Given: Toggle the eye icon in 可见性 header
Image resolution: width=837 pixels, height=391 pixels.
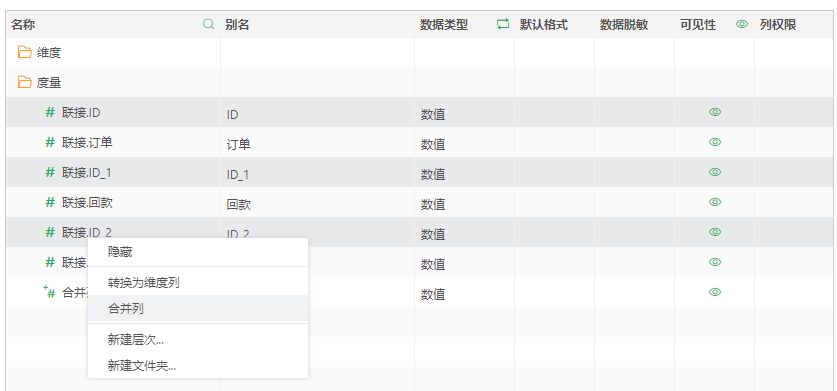Looking at the screenshot, I should pos(741,24).
